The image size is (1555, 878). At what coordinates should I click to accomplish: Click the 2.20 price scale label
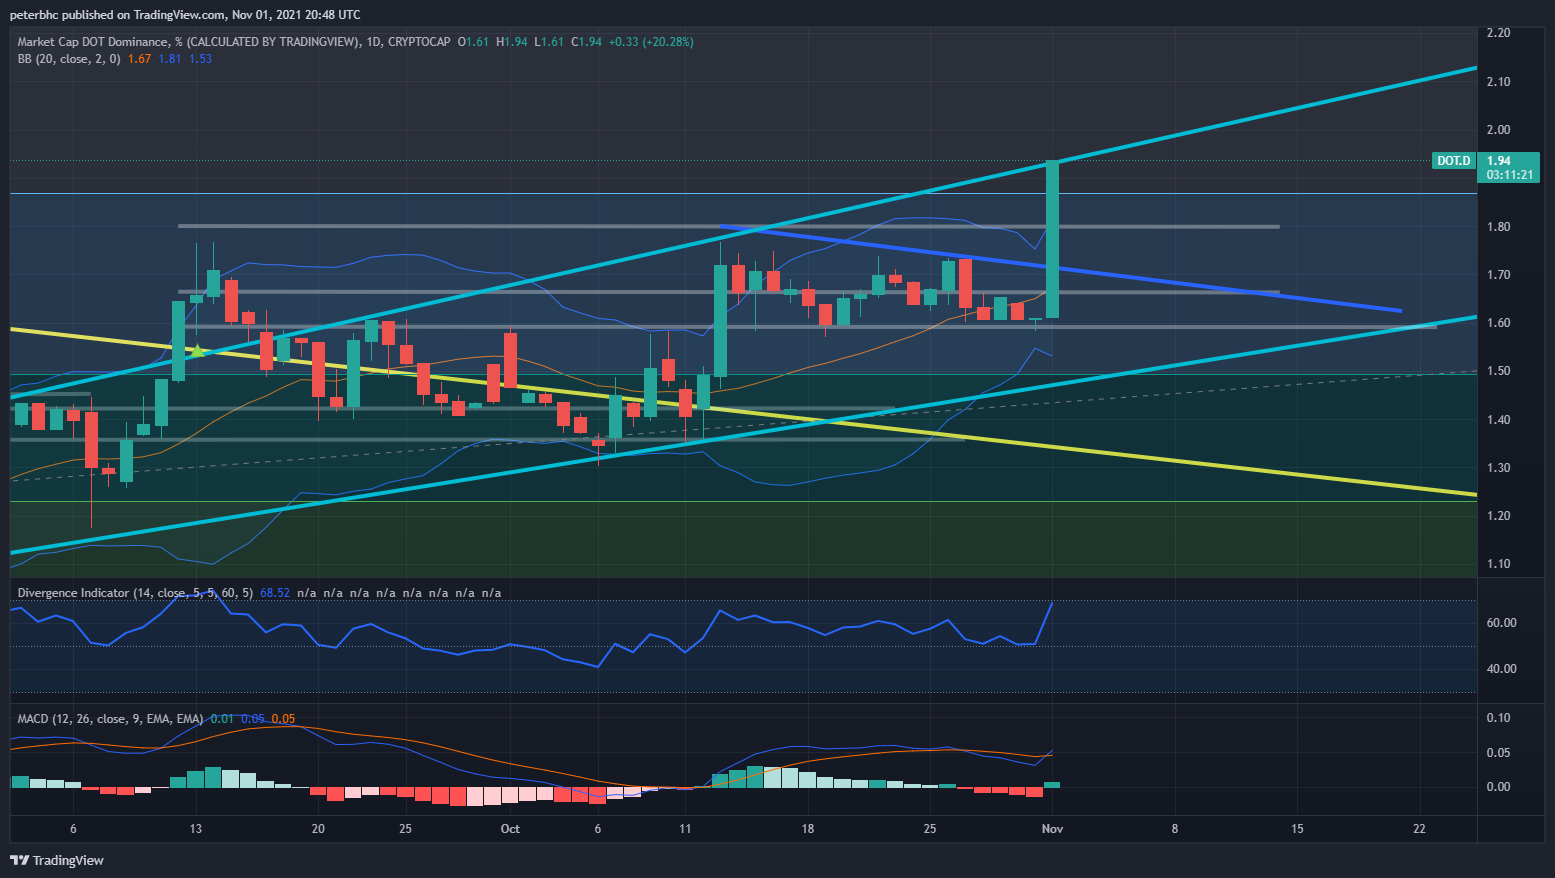[1498, 33]
